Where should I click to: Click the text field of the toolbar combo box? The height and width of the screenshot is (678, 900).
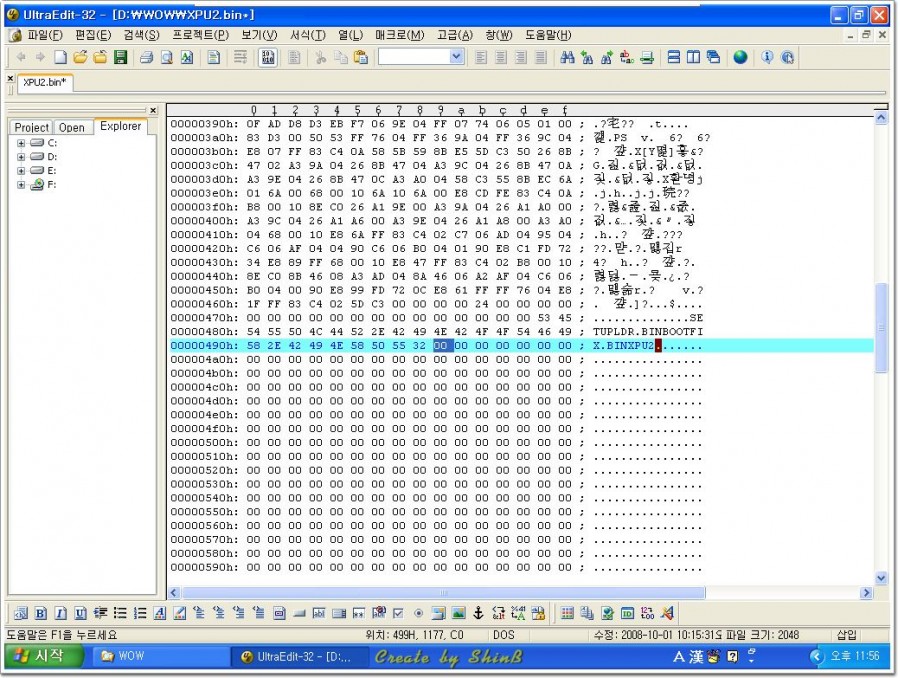point(414,57)
